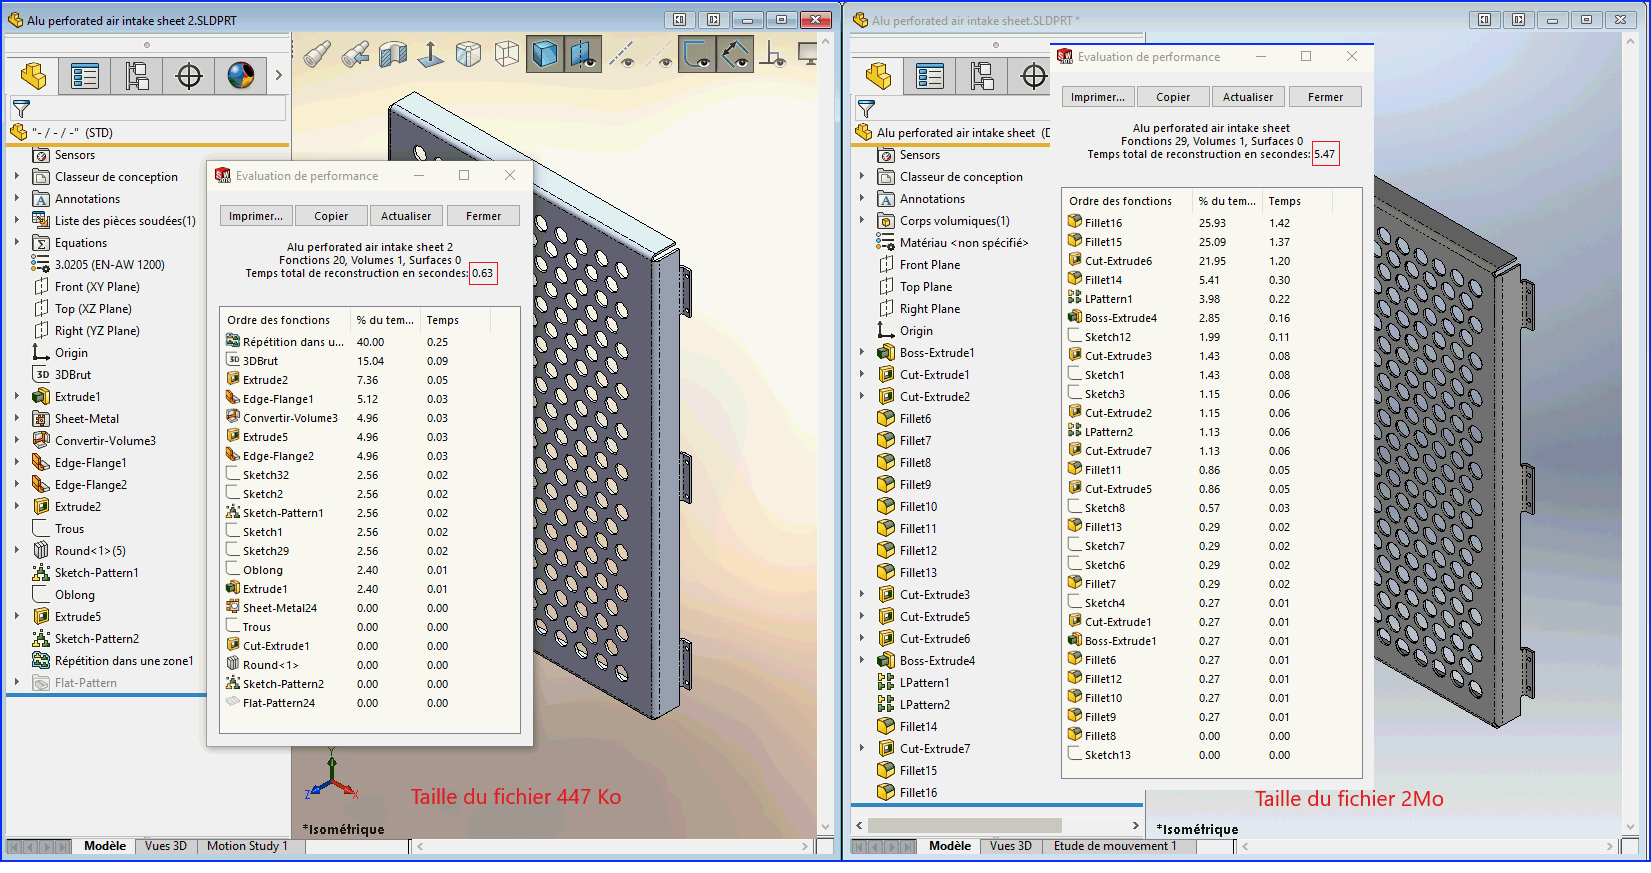Viewport: 1651px width, 873px height.
Task: Open FeatureManager tree tab in left window
Action: tap(33, 76)
